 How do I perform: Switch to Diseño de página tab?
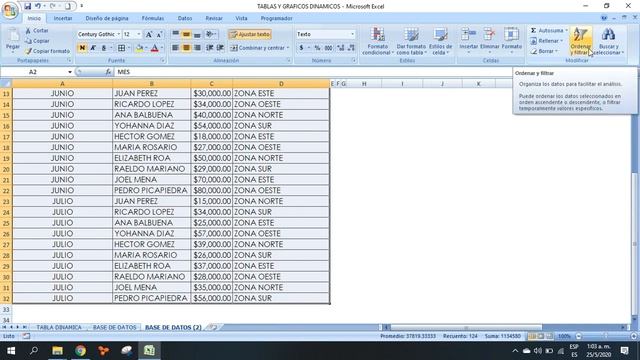(x=107, y=18)
